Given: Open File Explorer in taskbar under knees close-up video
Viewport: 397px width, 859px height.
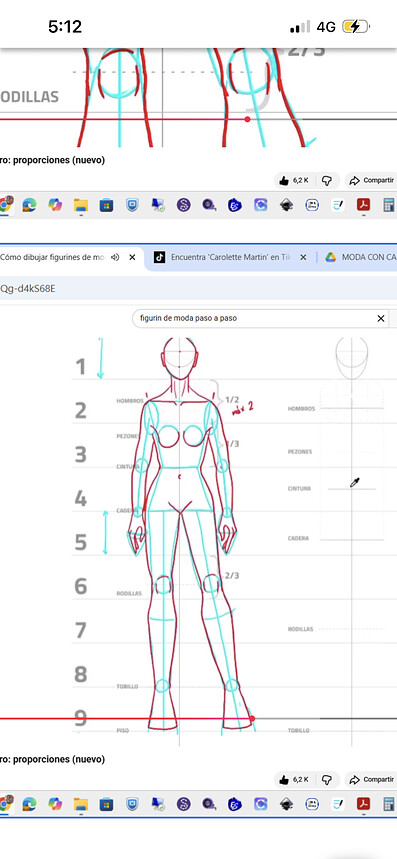Looking at the screenshot, I should point(80,205).
